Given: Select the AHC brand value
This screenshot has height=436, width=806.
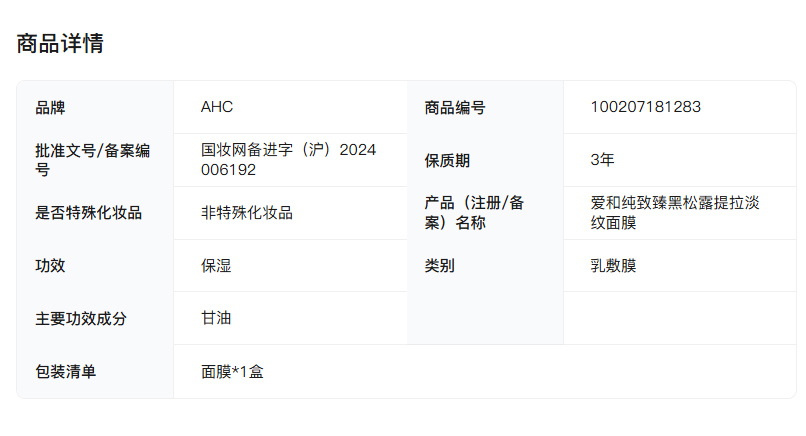Looking at the screenshot, I should click(217, 107).
